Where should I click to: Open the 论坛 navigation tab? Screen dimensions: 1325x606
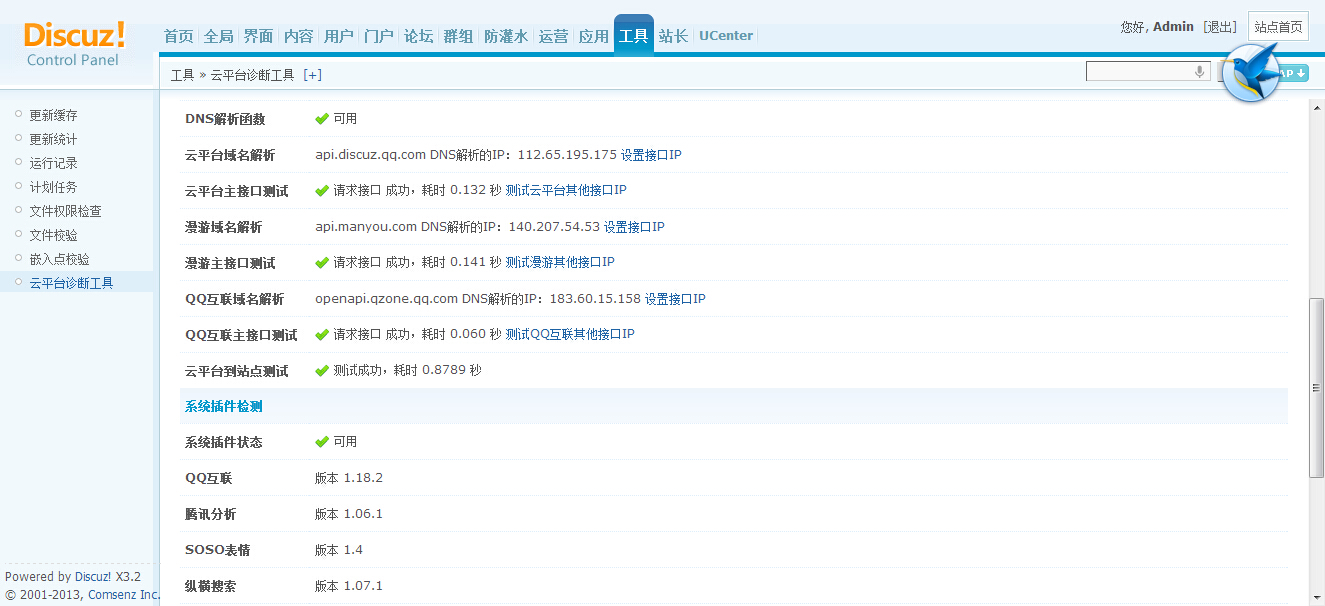(418, 36)
